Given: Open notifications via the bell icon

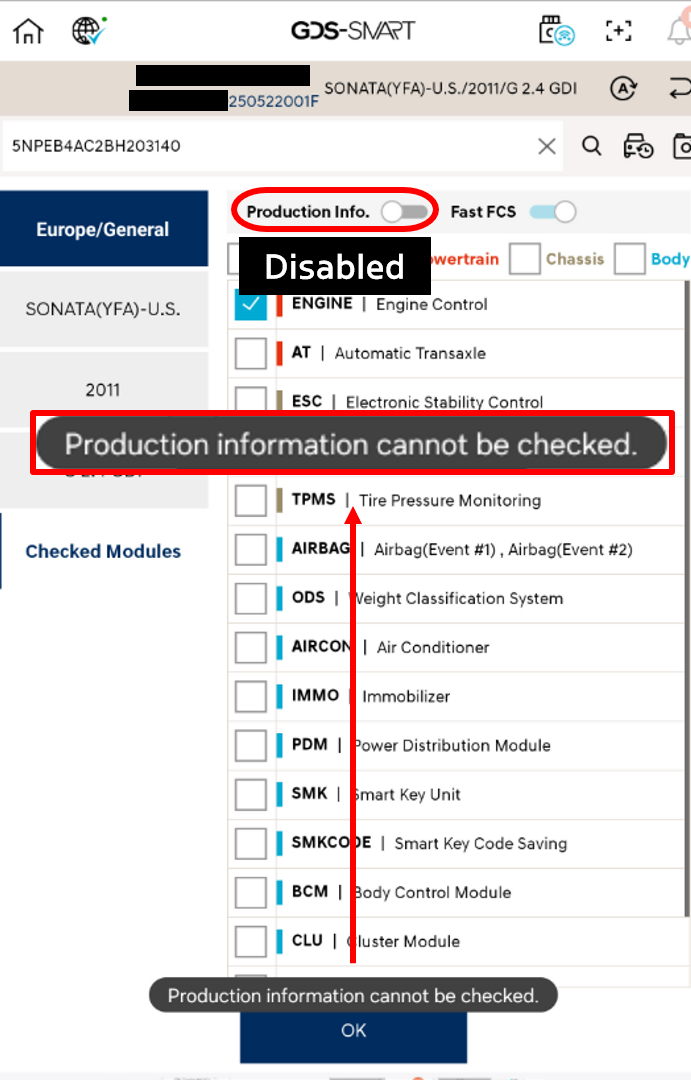Looking at the screenshot, I should tap(678, 31).
